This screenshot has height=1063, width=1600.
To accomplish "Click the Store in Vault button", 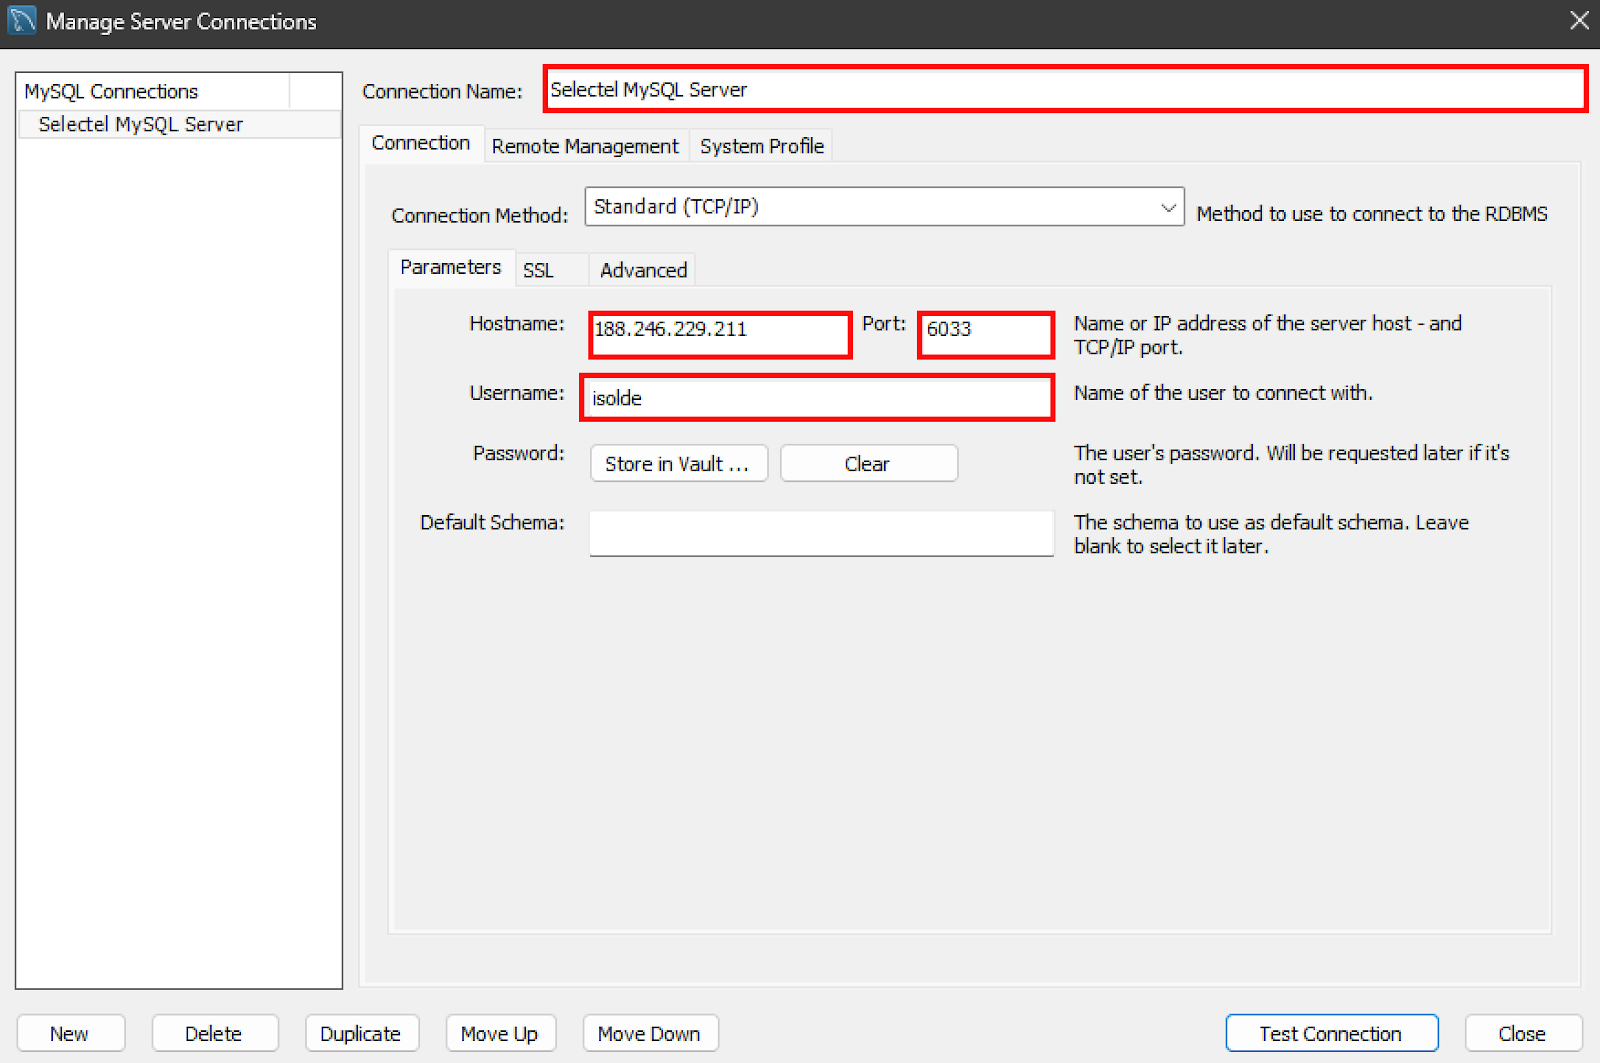I will pos(678,464).
